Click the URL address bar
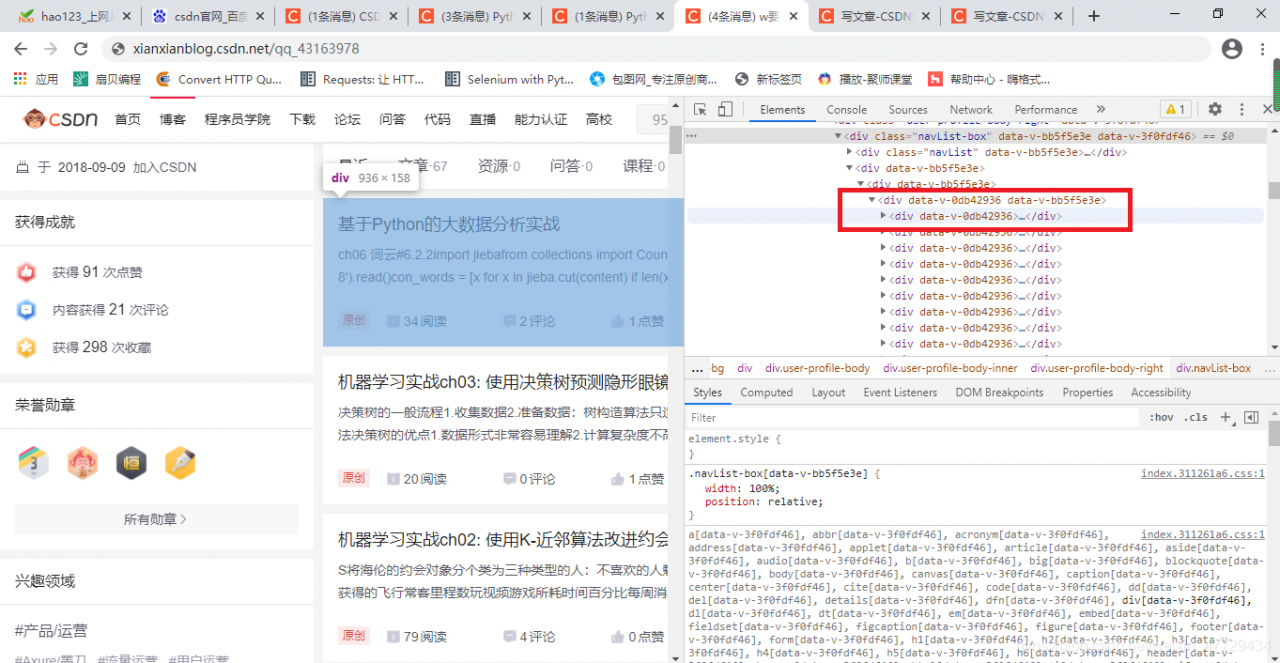Viewport: 1280px width, 663px height. 660,48
